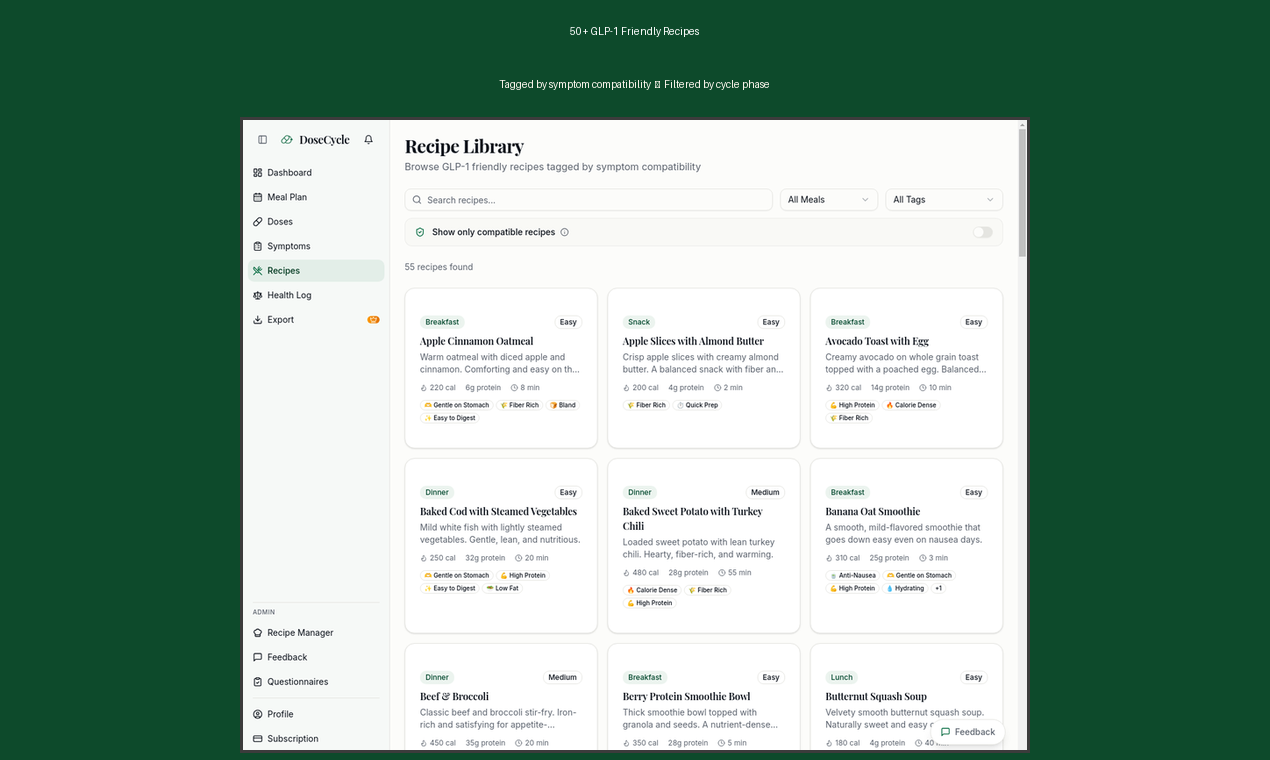Viewport: 1270px width, 760px height.
Task: Open Feedback admin page in sidebar
Action: pyautogui.click(x=316, y=657)
